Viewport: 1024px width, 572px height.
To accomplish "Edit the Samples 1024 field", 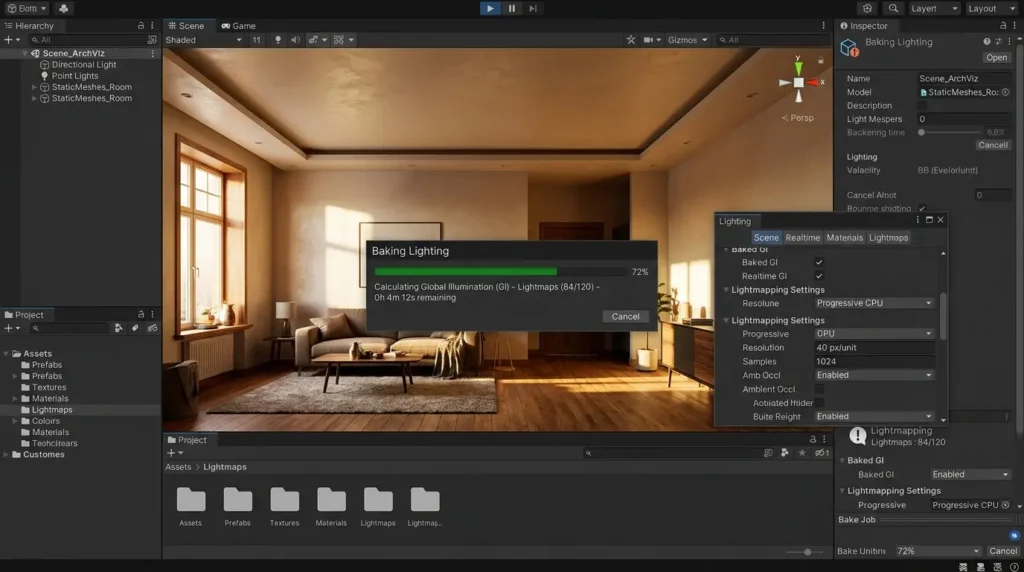I will coord(874,361).
